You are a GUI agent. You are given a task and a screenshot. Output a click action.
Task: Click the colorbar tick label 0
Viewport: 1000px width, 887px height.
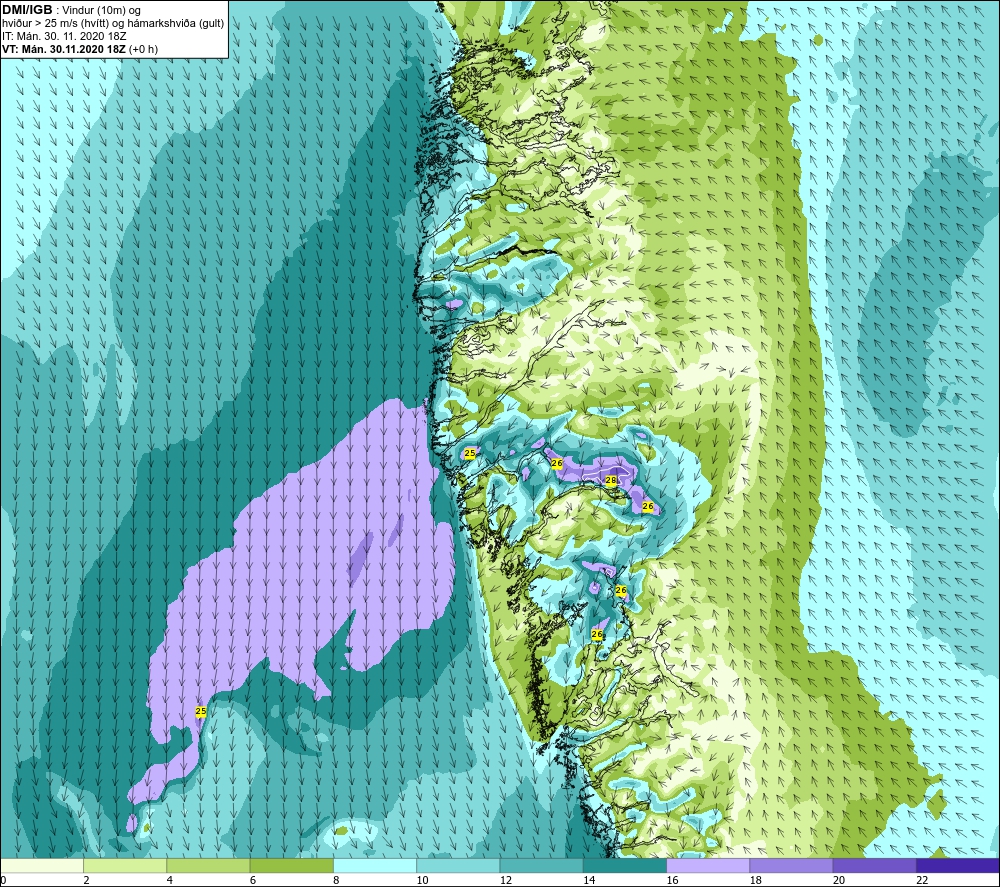point(3,880)
